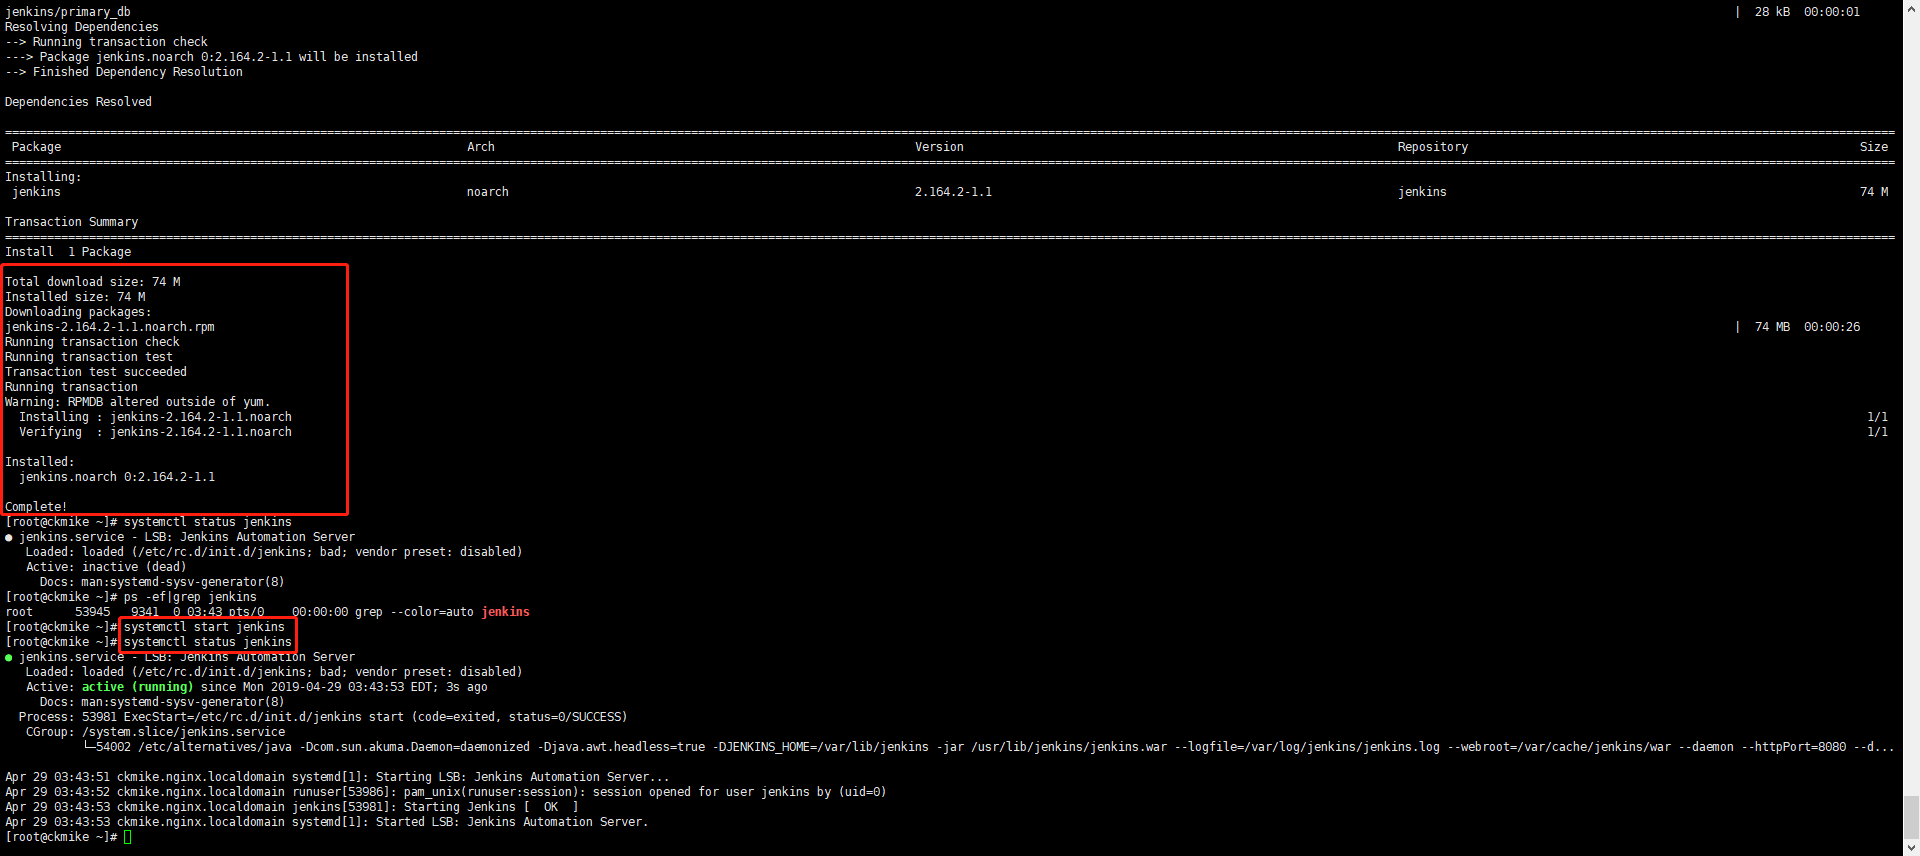Click the 'jenkins/primary_db' line
This screenshot has height=856, width=1920.
[x=68, y=12]
